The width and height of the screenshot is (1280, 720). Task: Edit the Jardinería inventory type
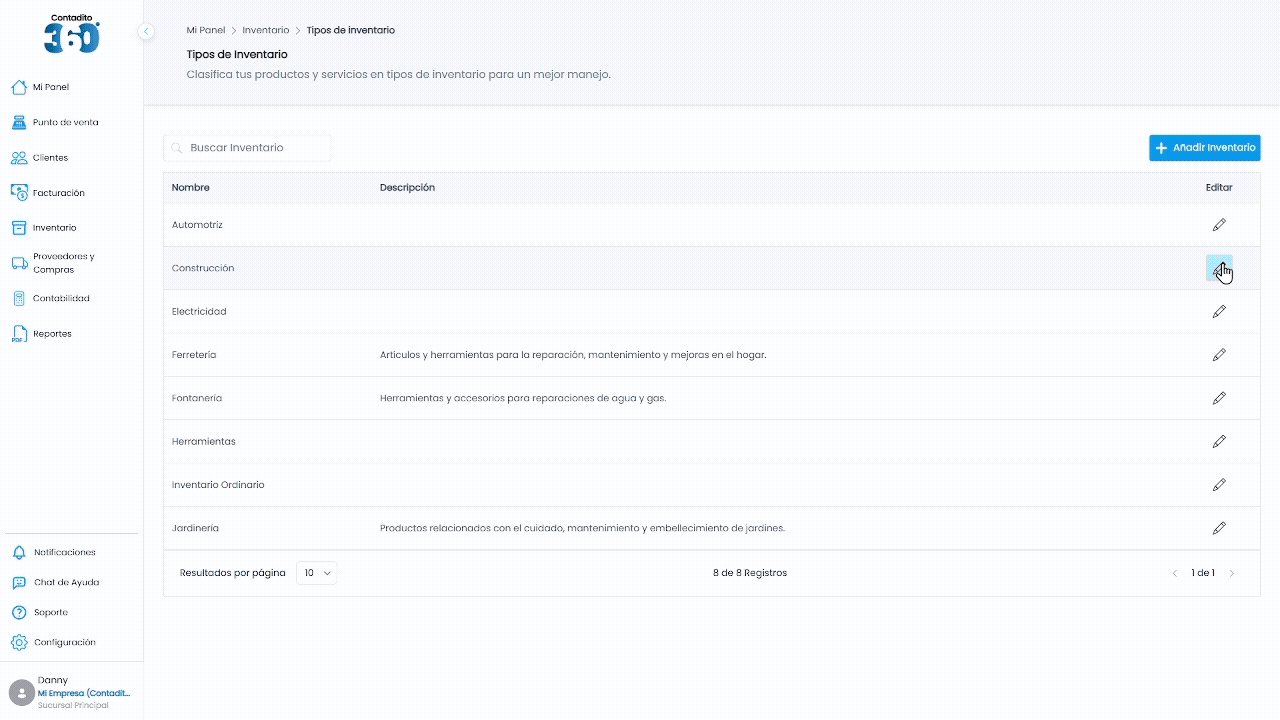(1219, 528)
